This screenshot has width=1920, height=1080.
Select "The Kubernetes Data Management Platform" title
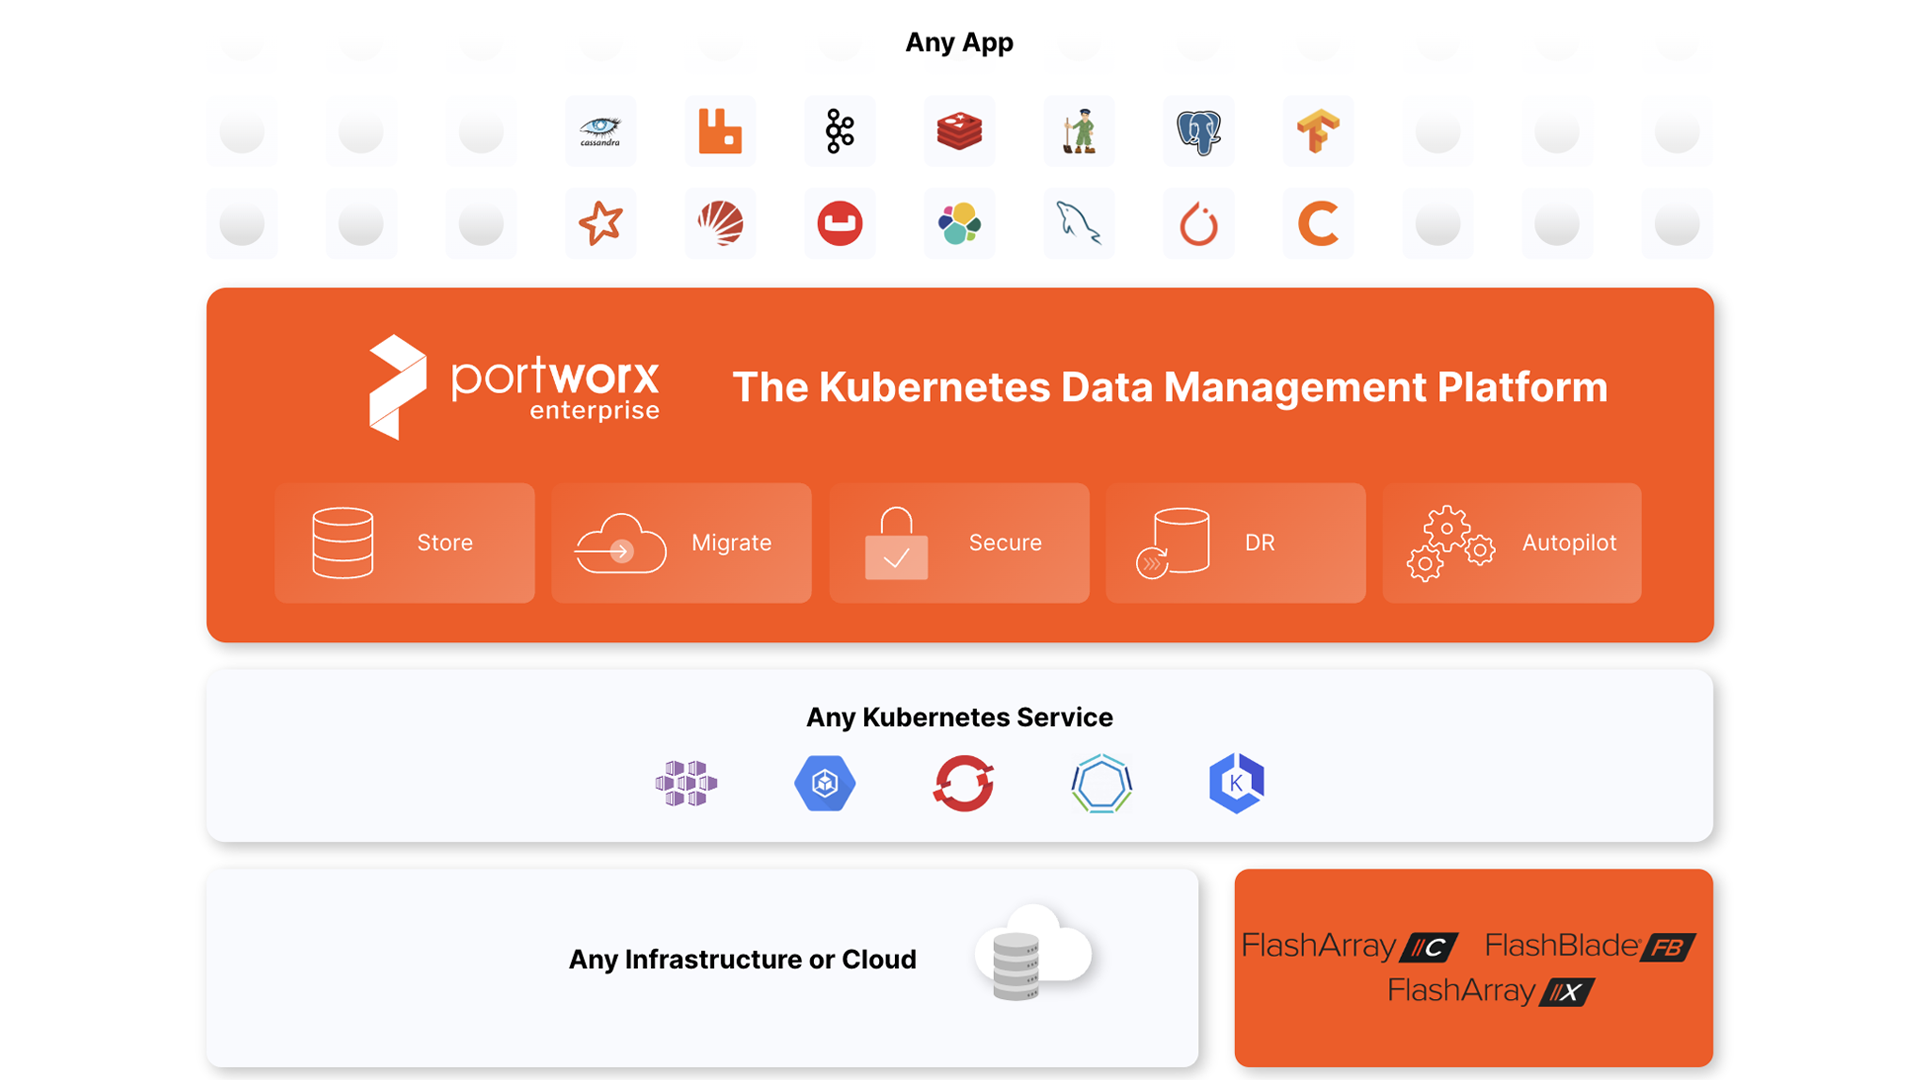click(1170, 387)
